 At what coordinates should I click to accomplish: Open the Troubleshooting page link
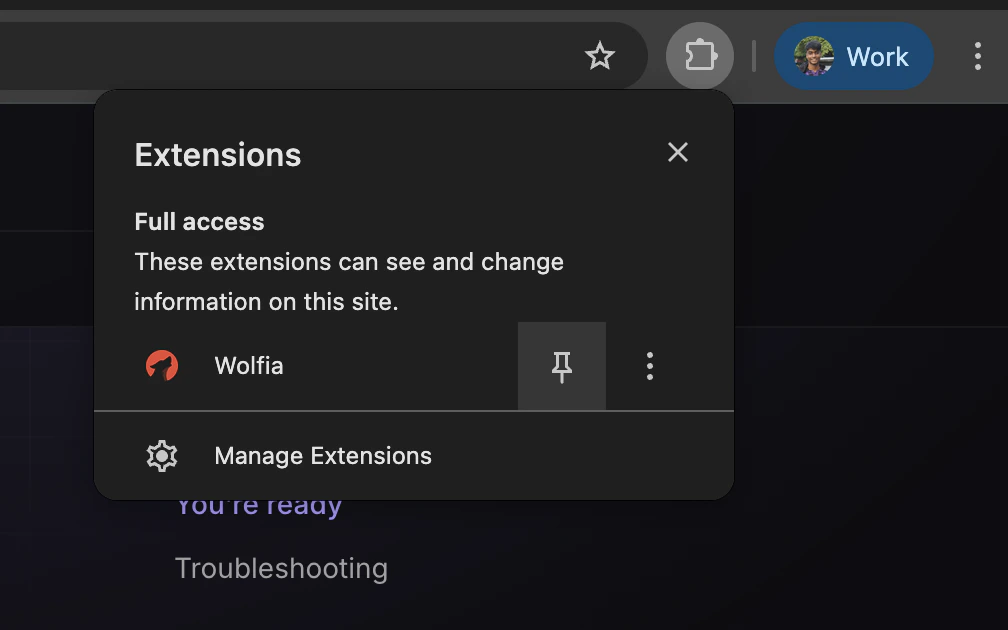(x=281, y=568)
